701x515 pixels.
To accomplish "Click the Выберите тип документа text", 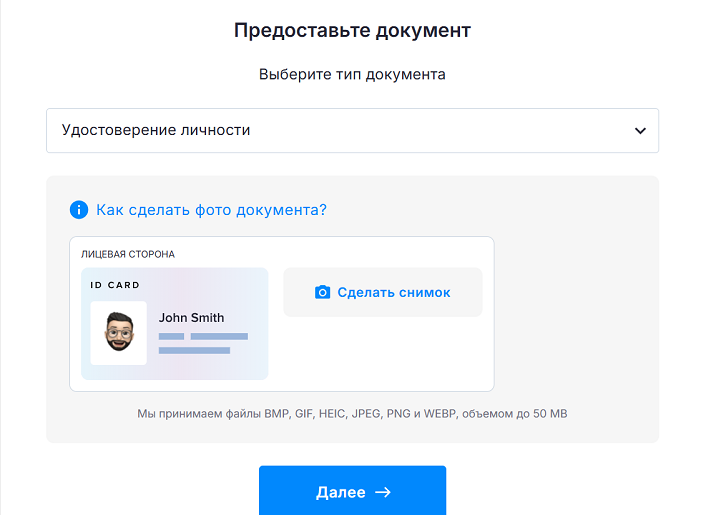I will (352, 74).
